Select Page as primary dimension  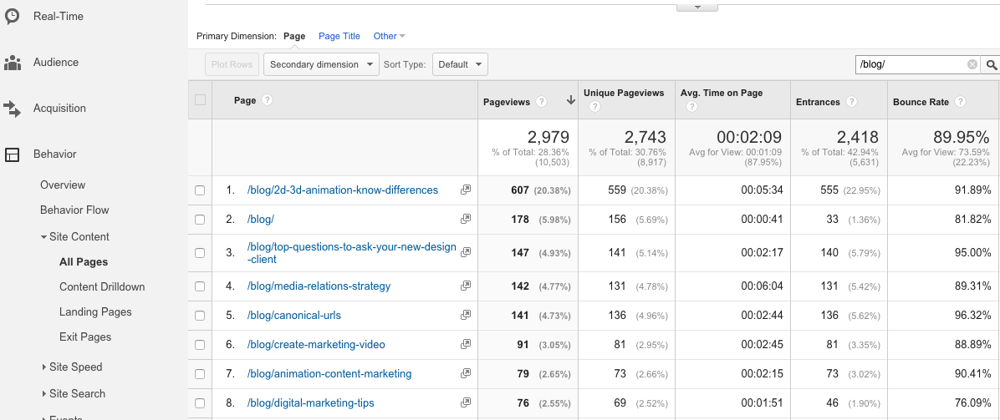coord(294,36)
